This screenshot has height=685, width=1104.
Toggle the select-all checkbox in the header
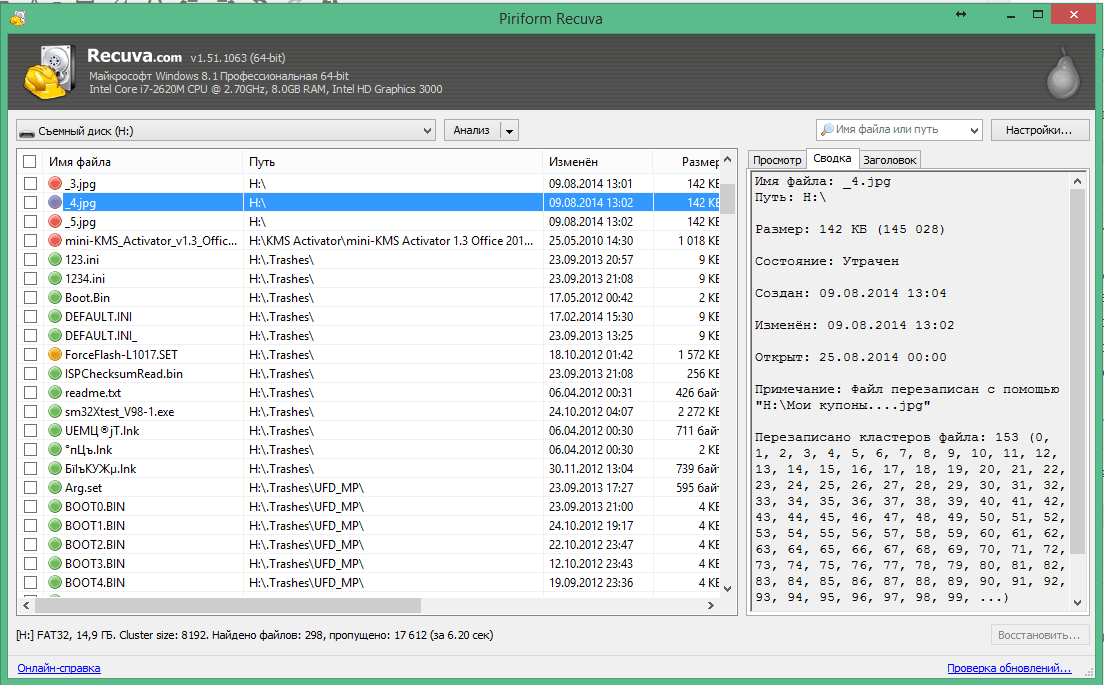30,162
